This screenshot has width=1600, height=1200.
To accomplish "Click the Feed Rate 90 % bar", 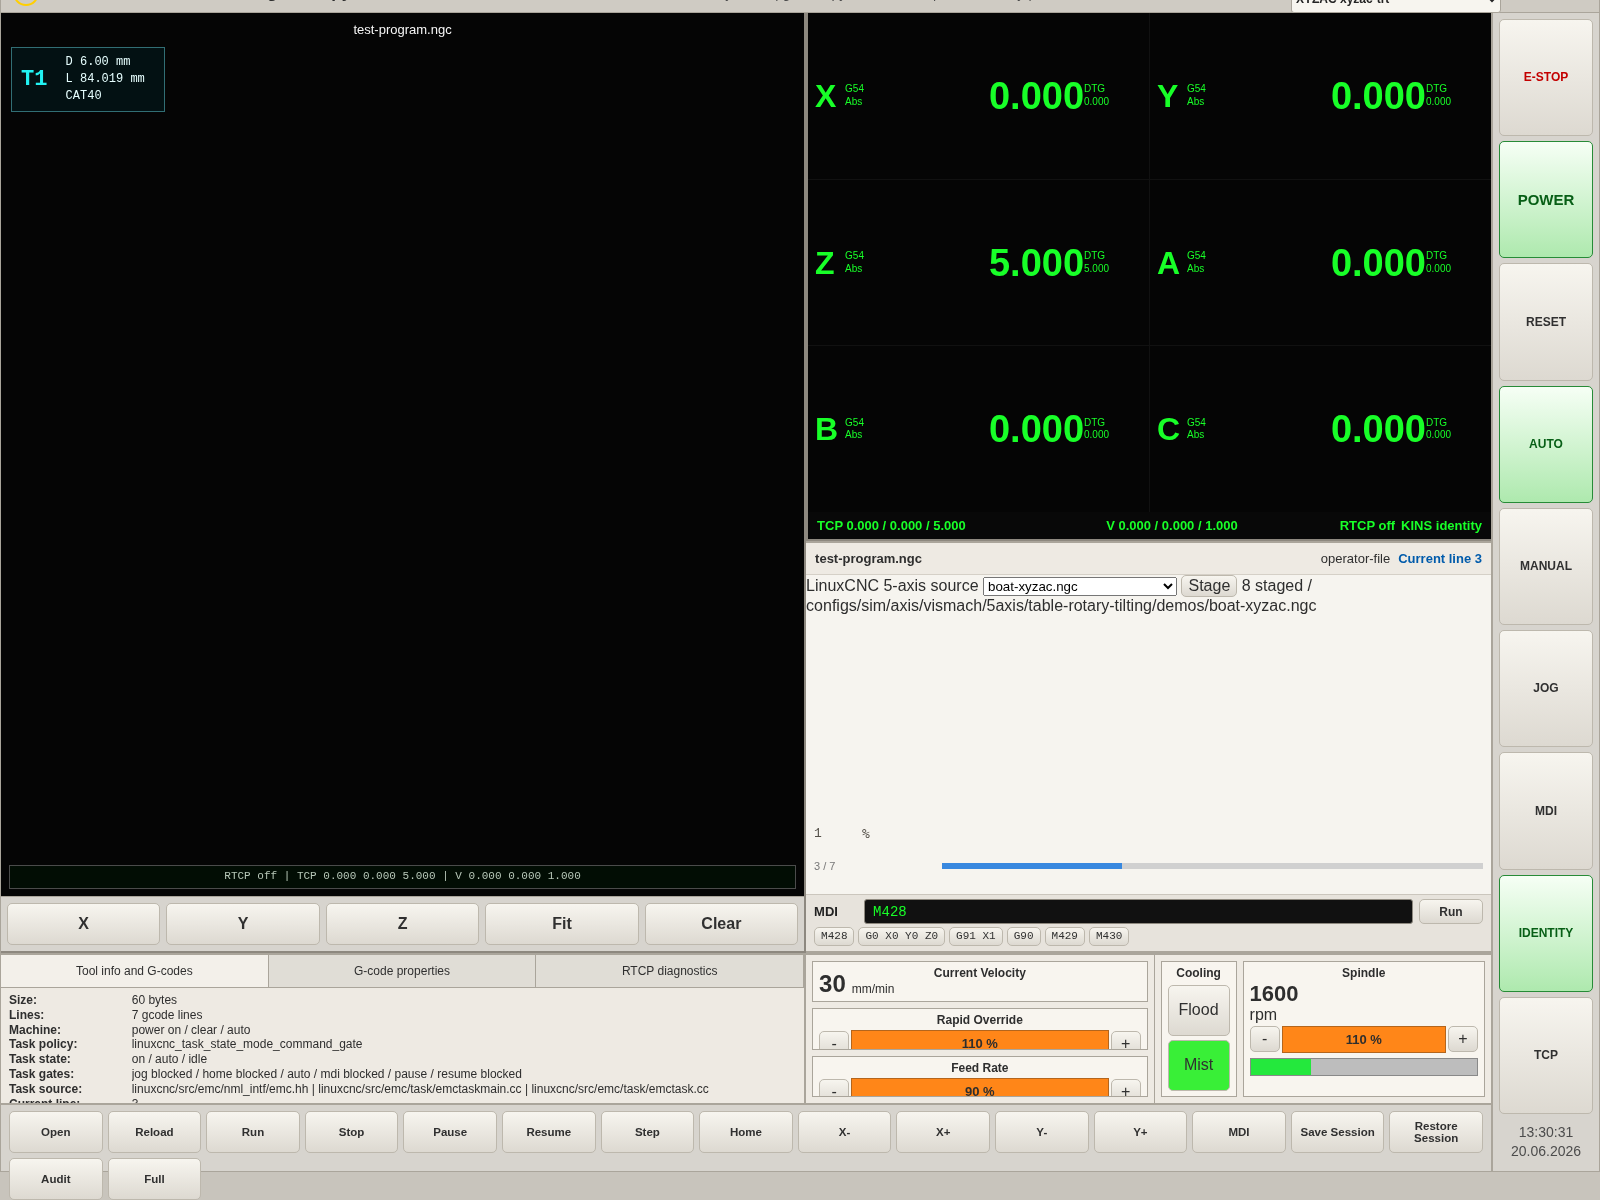I will point(980,1089).
